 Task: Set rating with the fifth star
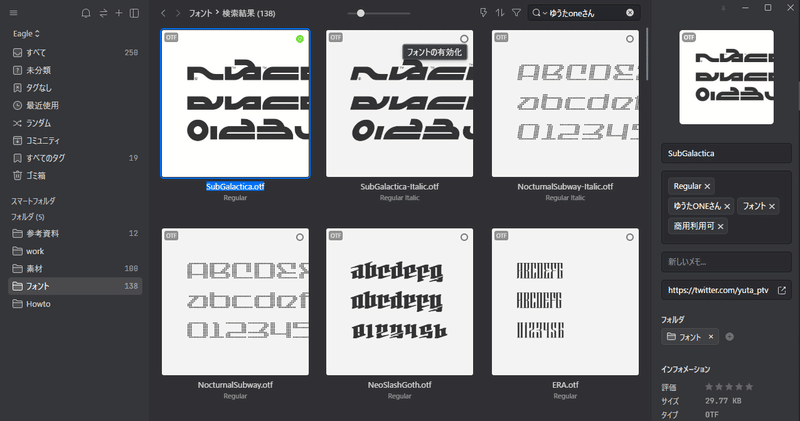coord(749,387)
